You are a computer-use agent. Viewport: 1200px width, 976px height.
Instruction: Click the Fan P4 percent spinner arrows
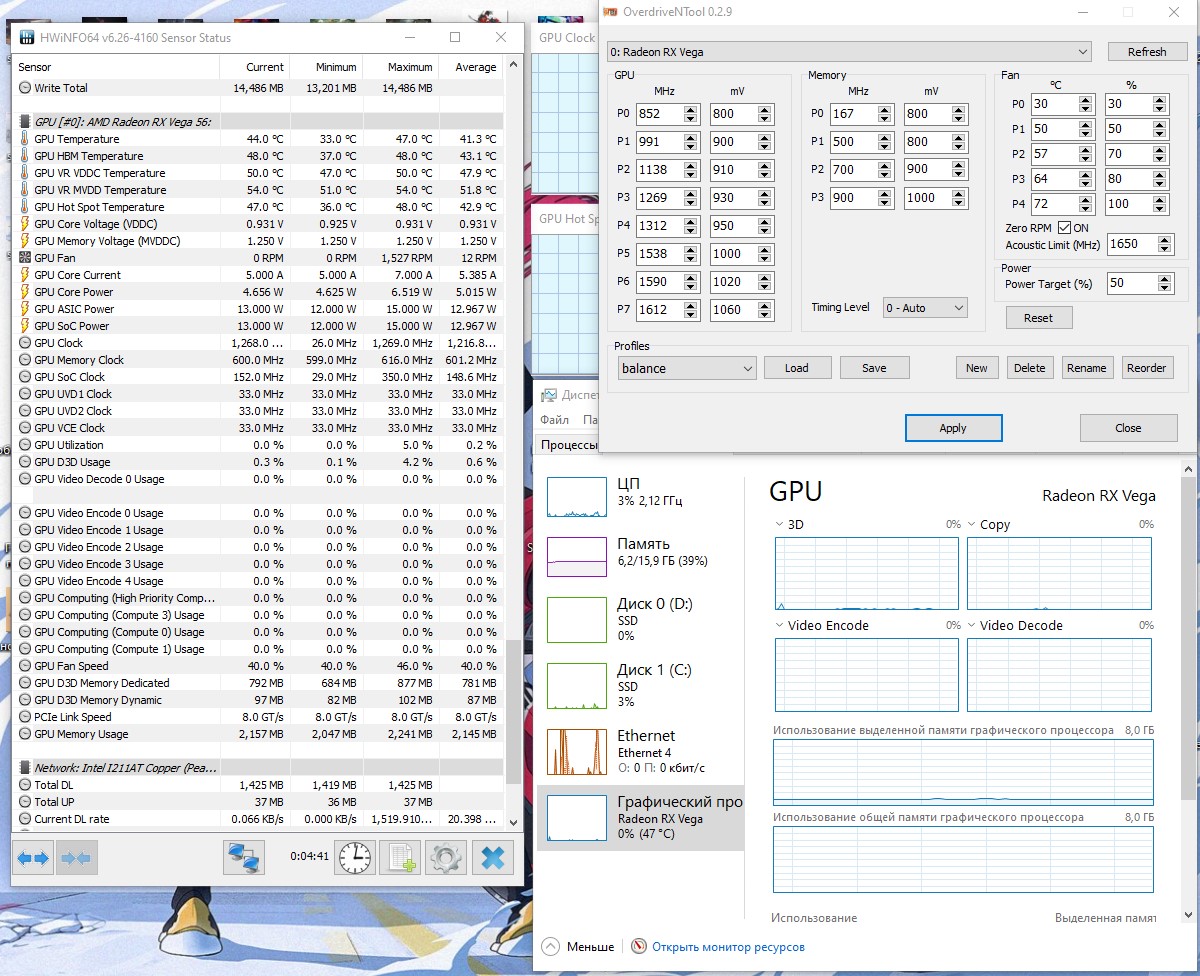(1160, 204)
